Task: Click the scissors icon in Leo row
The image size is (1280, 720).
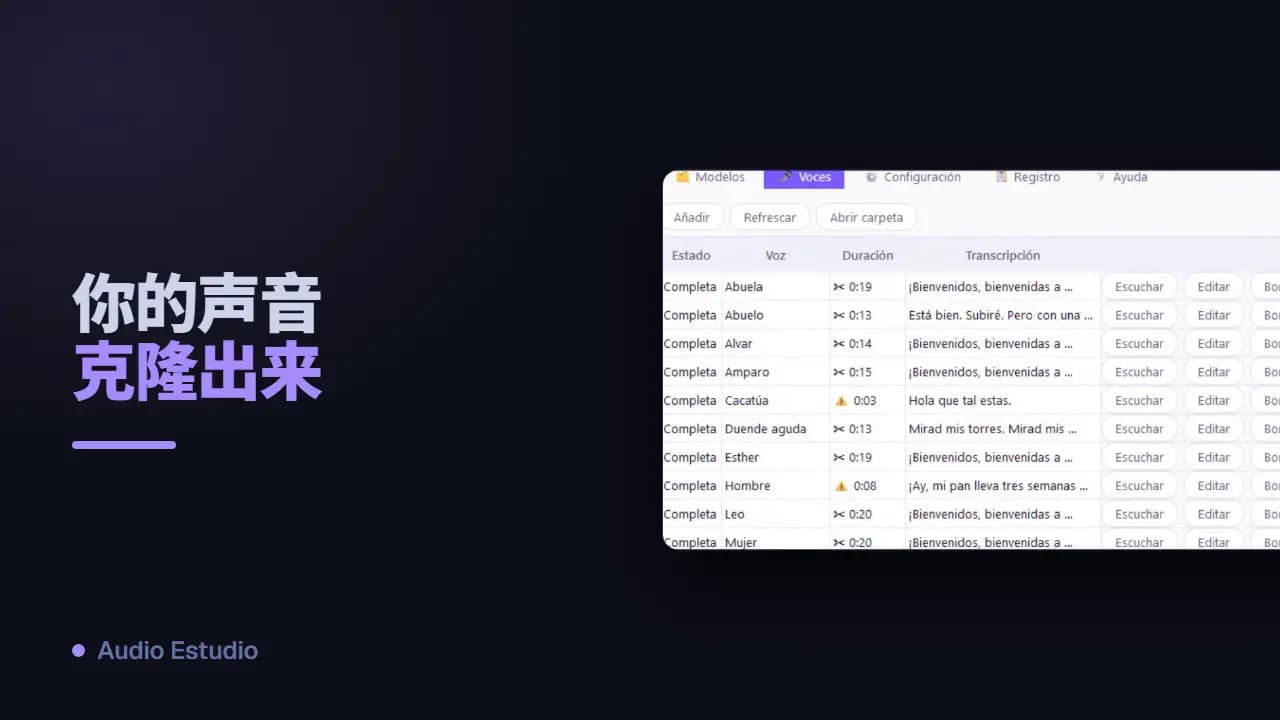Action: click(x=839, y=515)
